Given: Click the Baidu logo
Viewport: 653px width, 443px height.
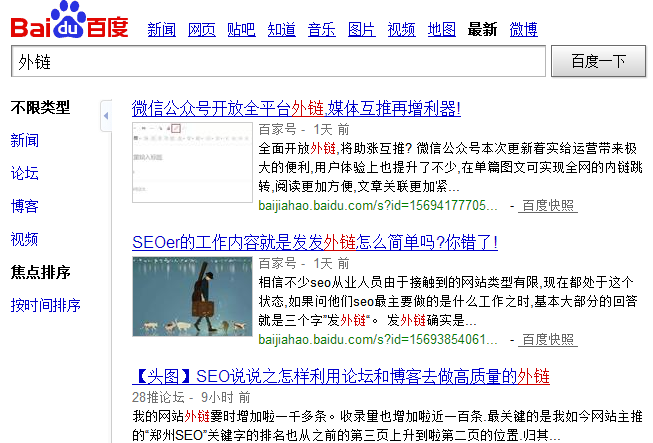Looking at the screenshot, I should tap(70, 22).
